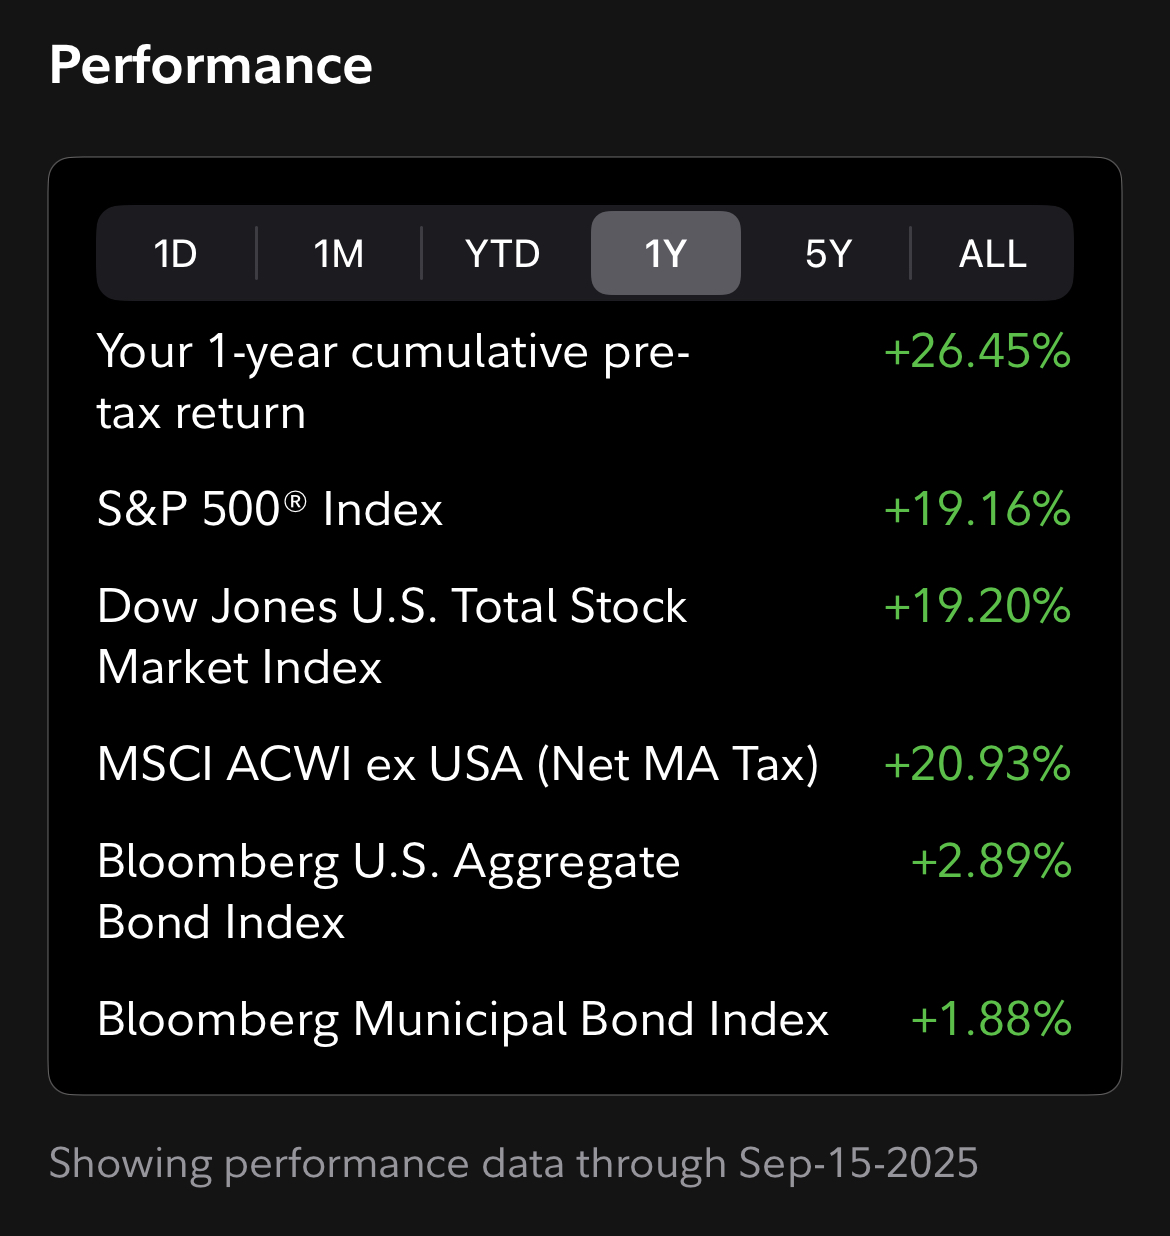Select Bloomberg U.S. Aggregate Bond Index
1170x1236 pixels.
pos(584,892)
